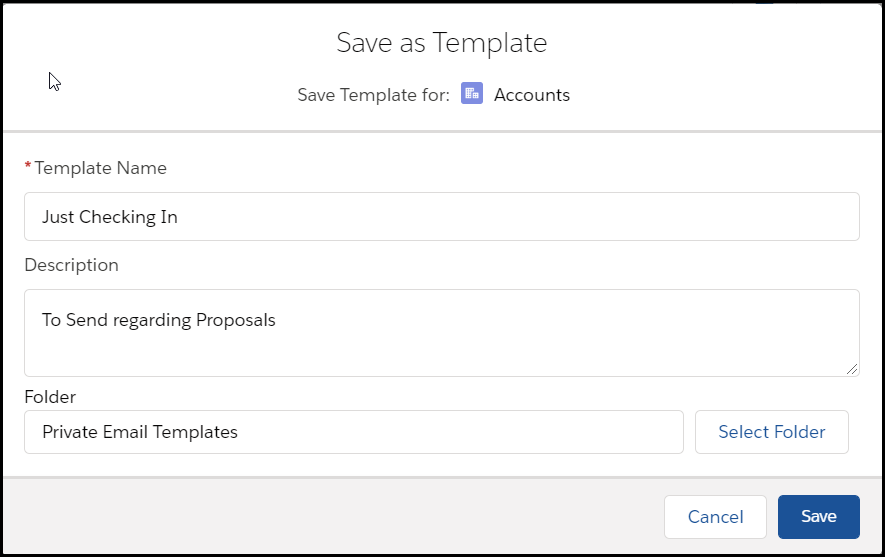Click the Description box resize handle
This screenshot has width=885, height=557.
coord(852,369)
